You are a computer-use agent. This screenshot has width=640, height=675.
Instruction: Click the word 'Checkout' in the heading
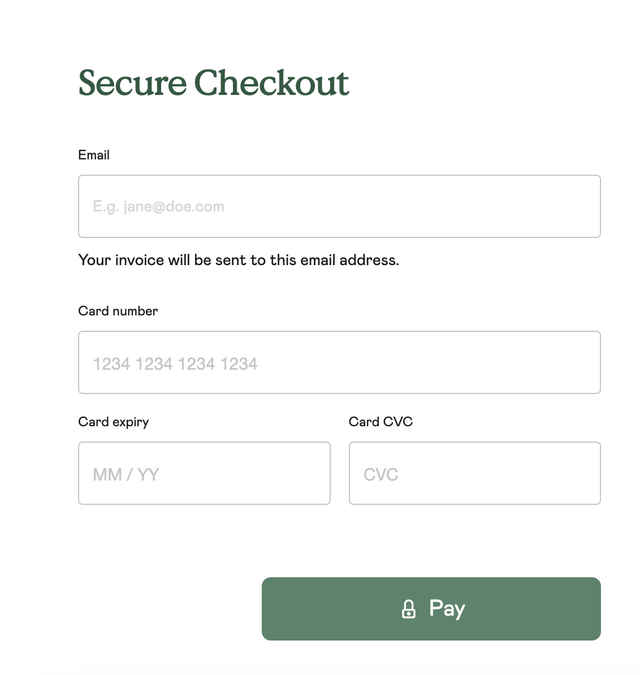coord(271,82)
